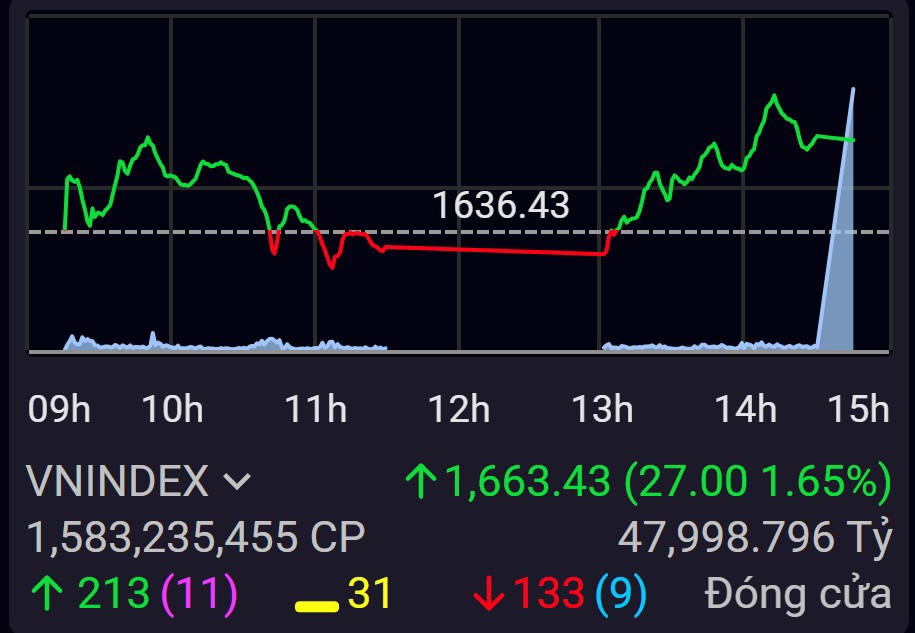Viewport: 915px width, 633px height.
Task: Click the blue floor count (9)
Action: pos(620,593)
